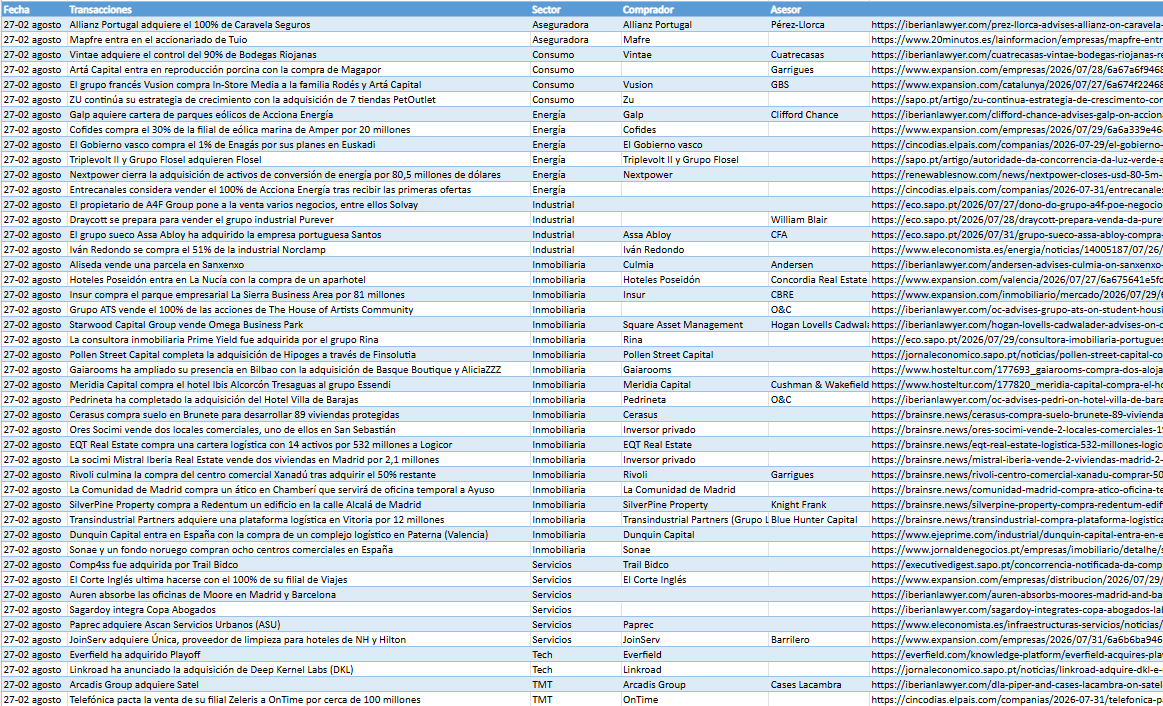Viewport: 1163px width, 706px height.
Task: Select 'Mapfre entra en el accionariado de Tuio' cell
Action: click(298, 39)
